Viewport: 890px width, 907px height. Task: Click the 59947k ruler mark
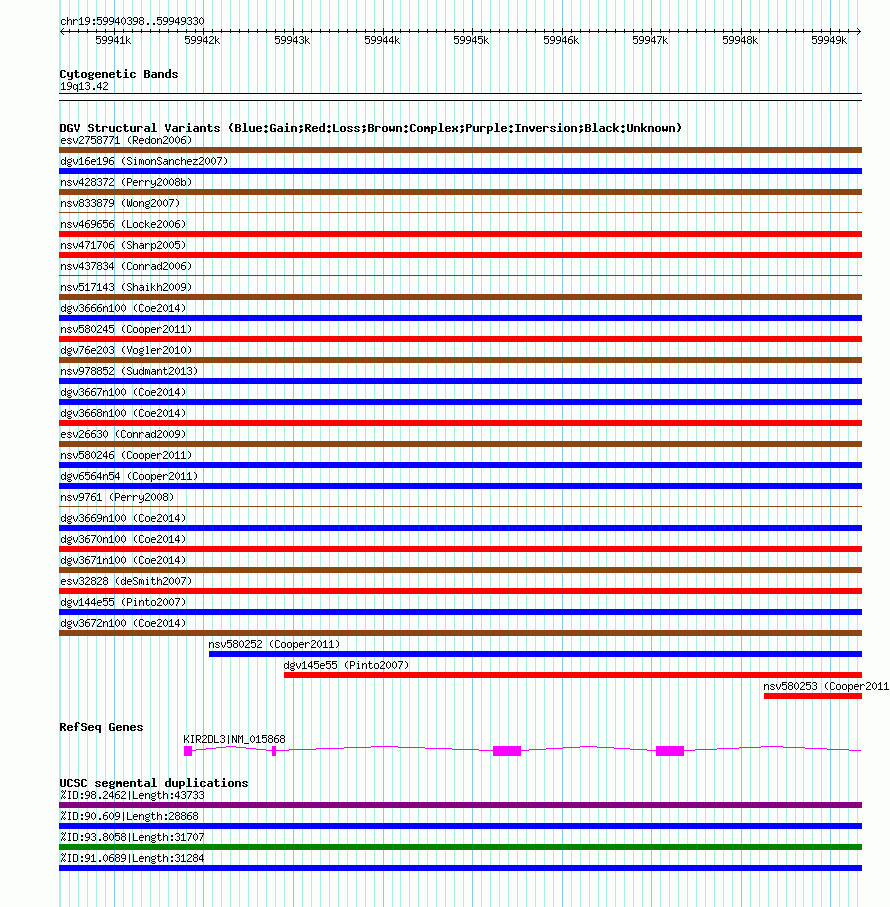650,40
